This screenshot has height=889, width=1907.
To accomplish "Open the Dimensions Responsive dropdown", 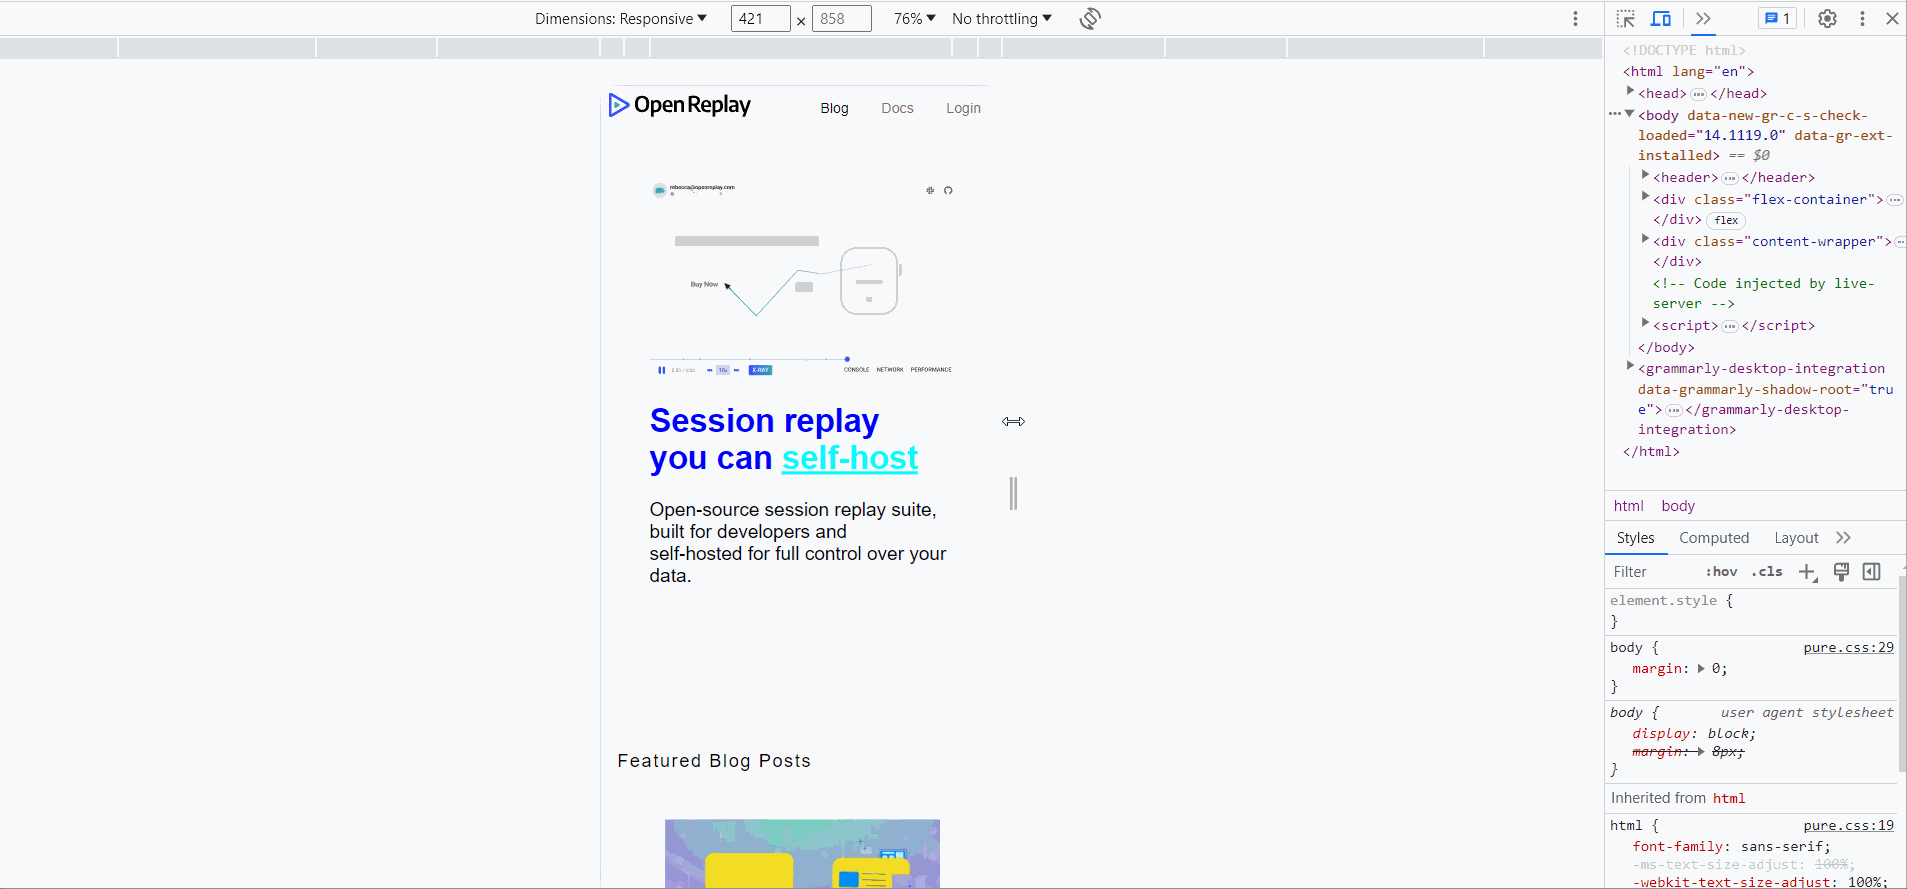I will [x=621, y=19].
